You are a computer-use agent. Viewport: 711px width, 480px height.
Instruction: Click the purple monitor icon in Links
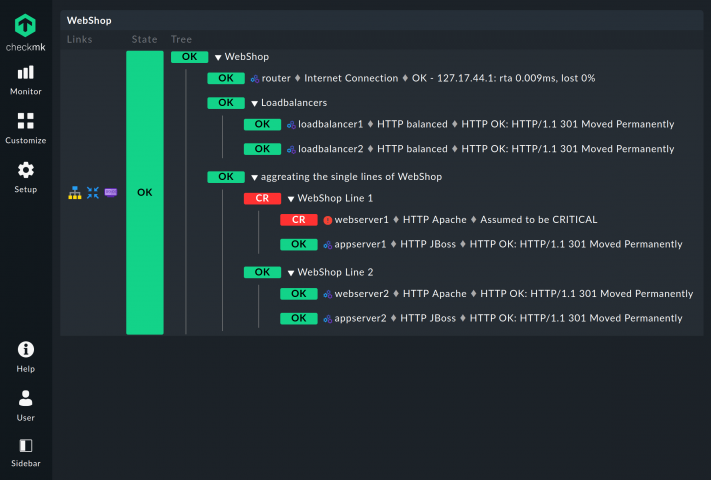[110, 192]
